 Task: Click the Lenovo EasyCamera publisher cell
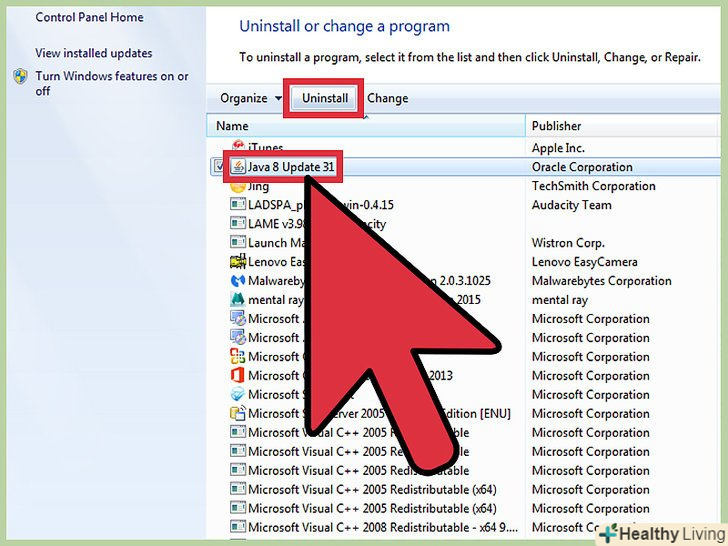(x=585, y=262)
